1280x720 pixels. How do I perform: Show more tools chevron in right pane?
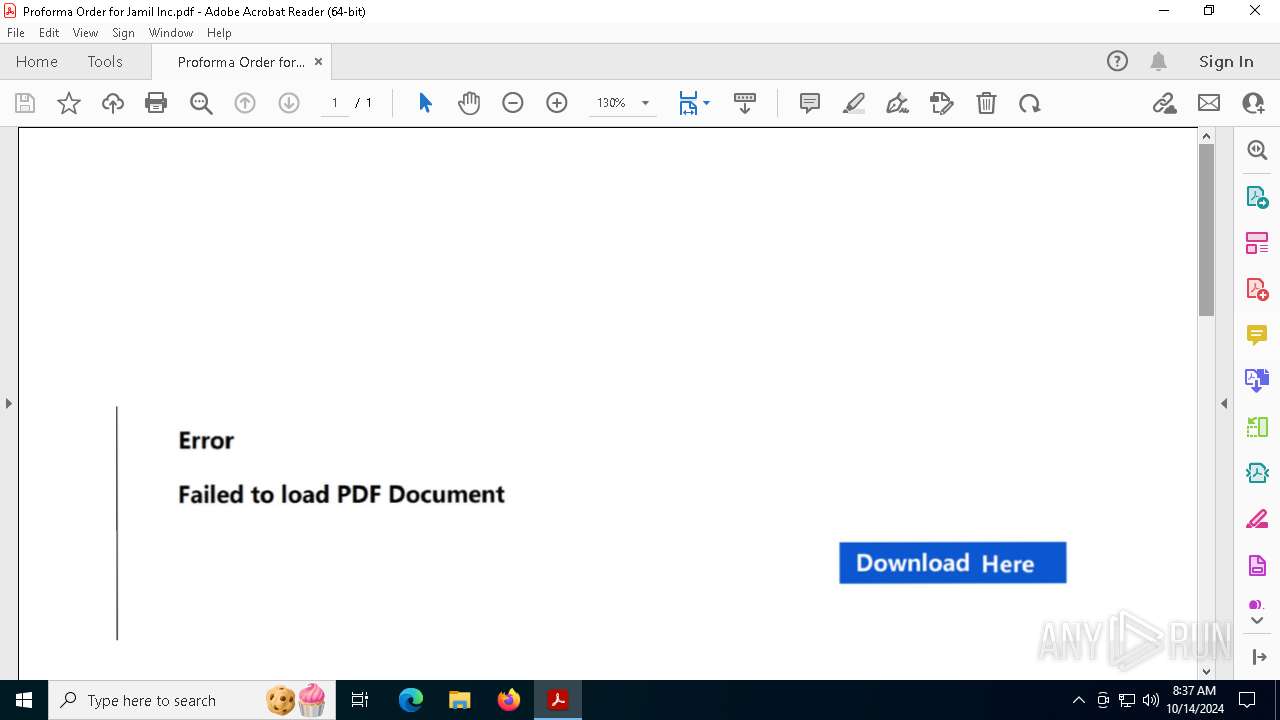1257,621
